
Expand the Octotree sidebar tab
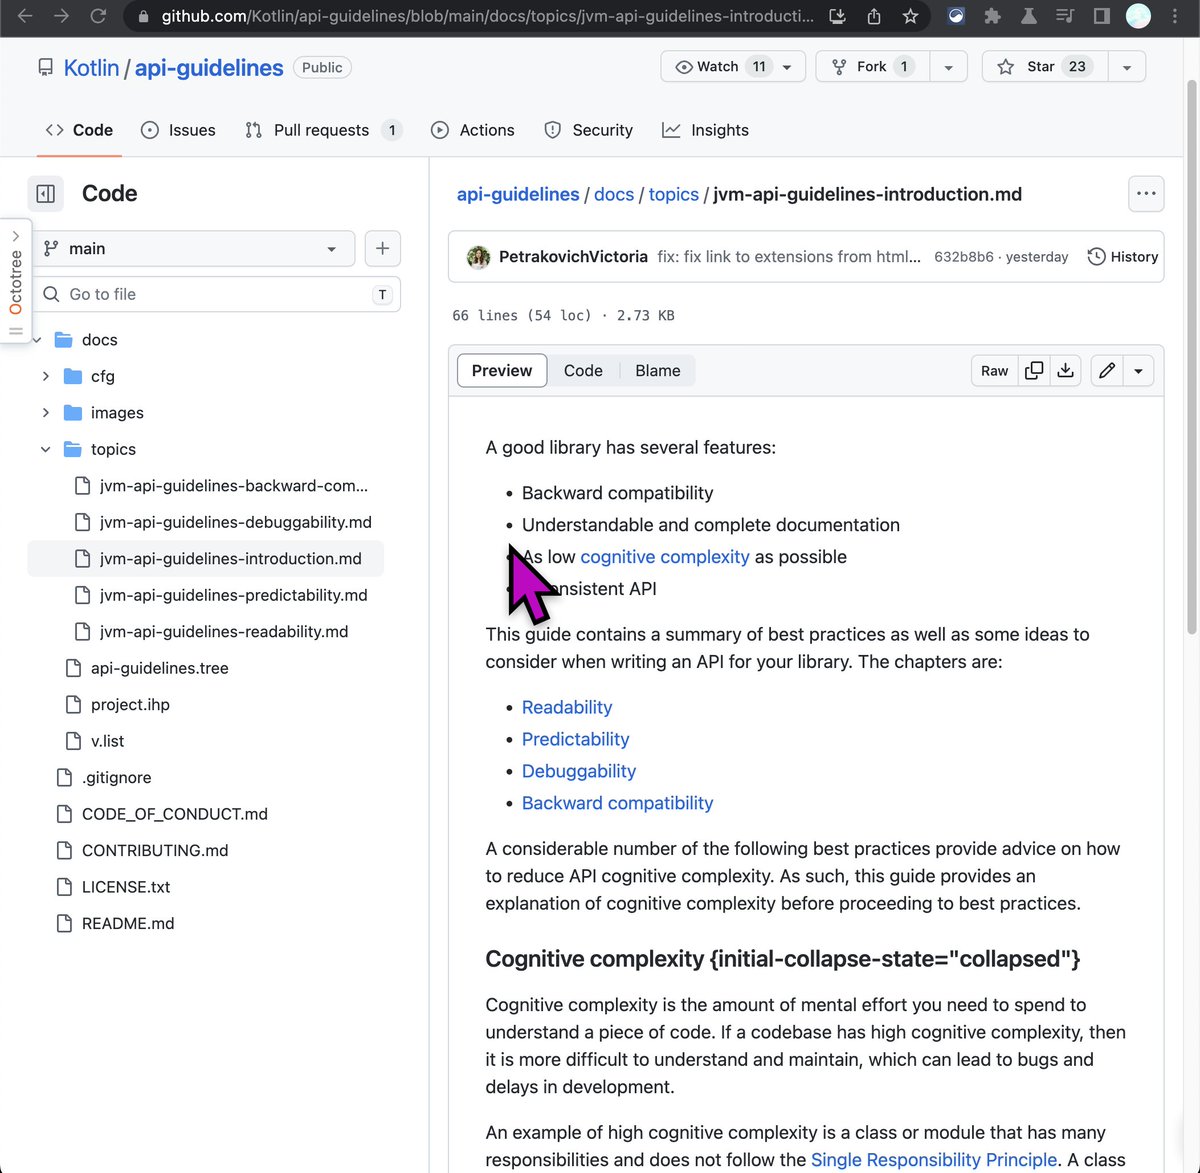(15, 281)
